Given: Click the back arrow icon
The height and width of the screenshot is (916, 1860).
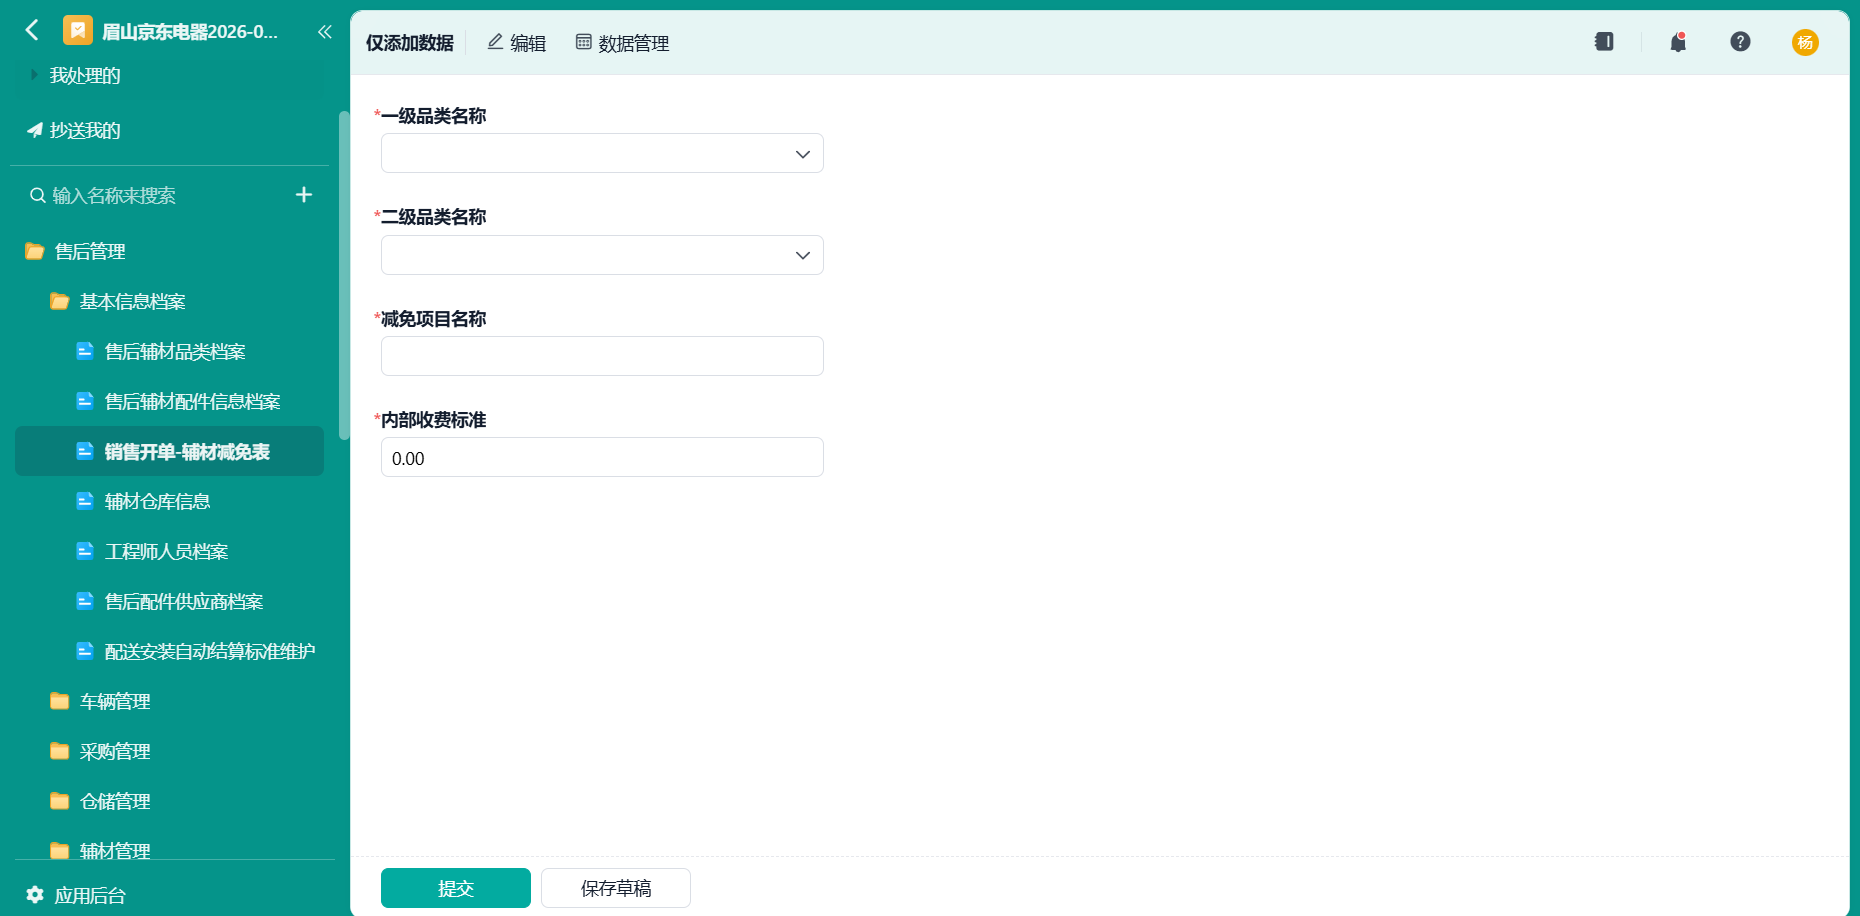Looking at the screenshot, I should (x=32, y=31).
